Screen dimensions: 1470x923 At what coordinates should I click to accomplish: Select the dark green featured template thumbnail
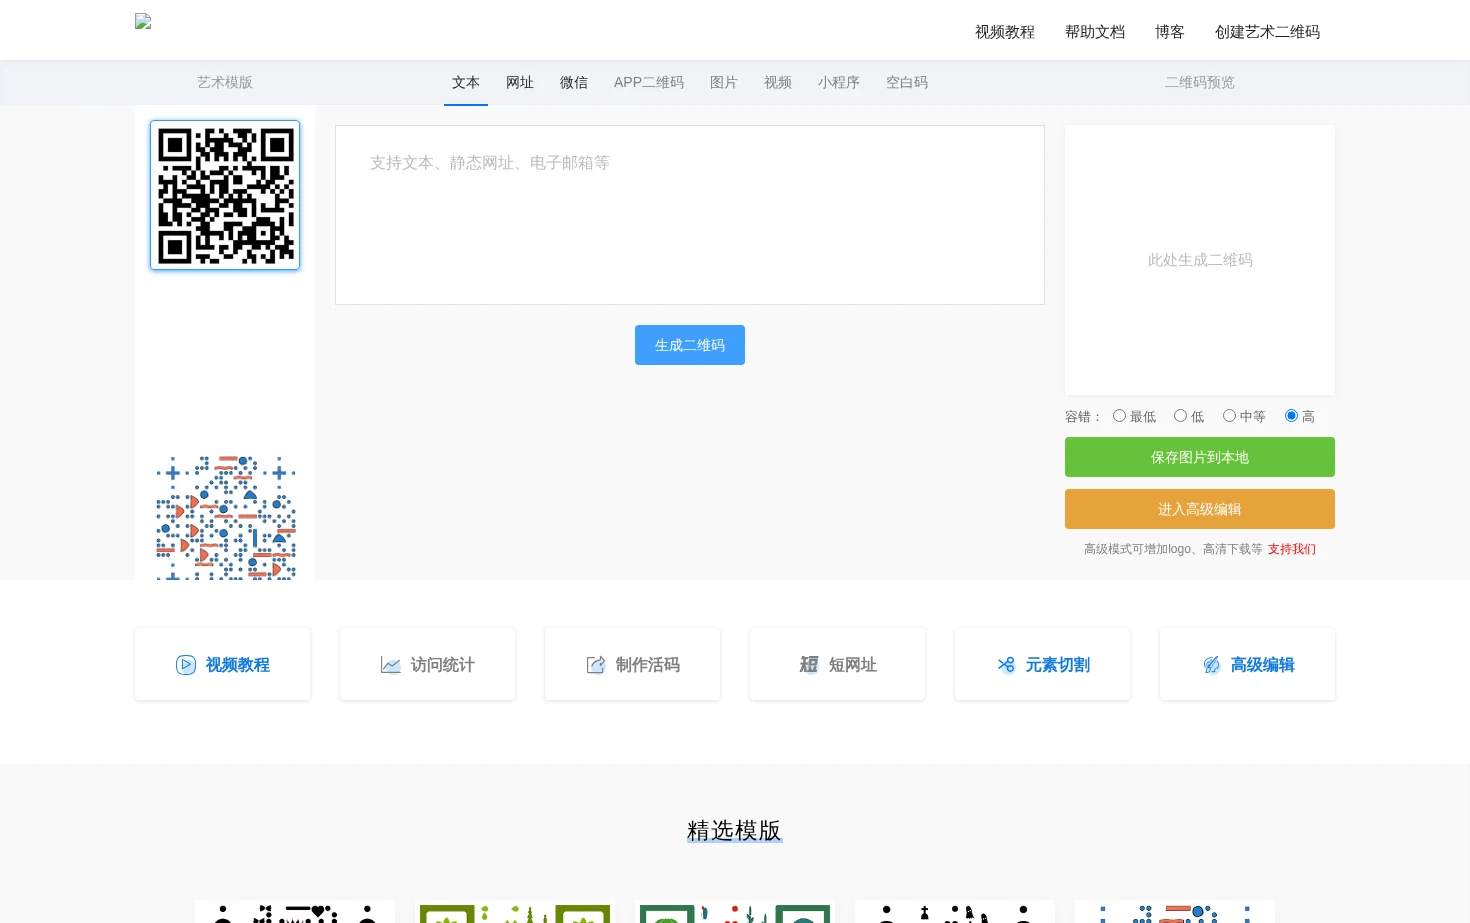tap(735, 912)
